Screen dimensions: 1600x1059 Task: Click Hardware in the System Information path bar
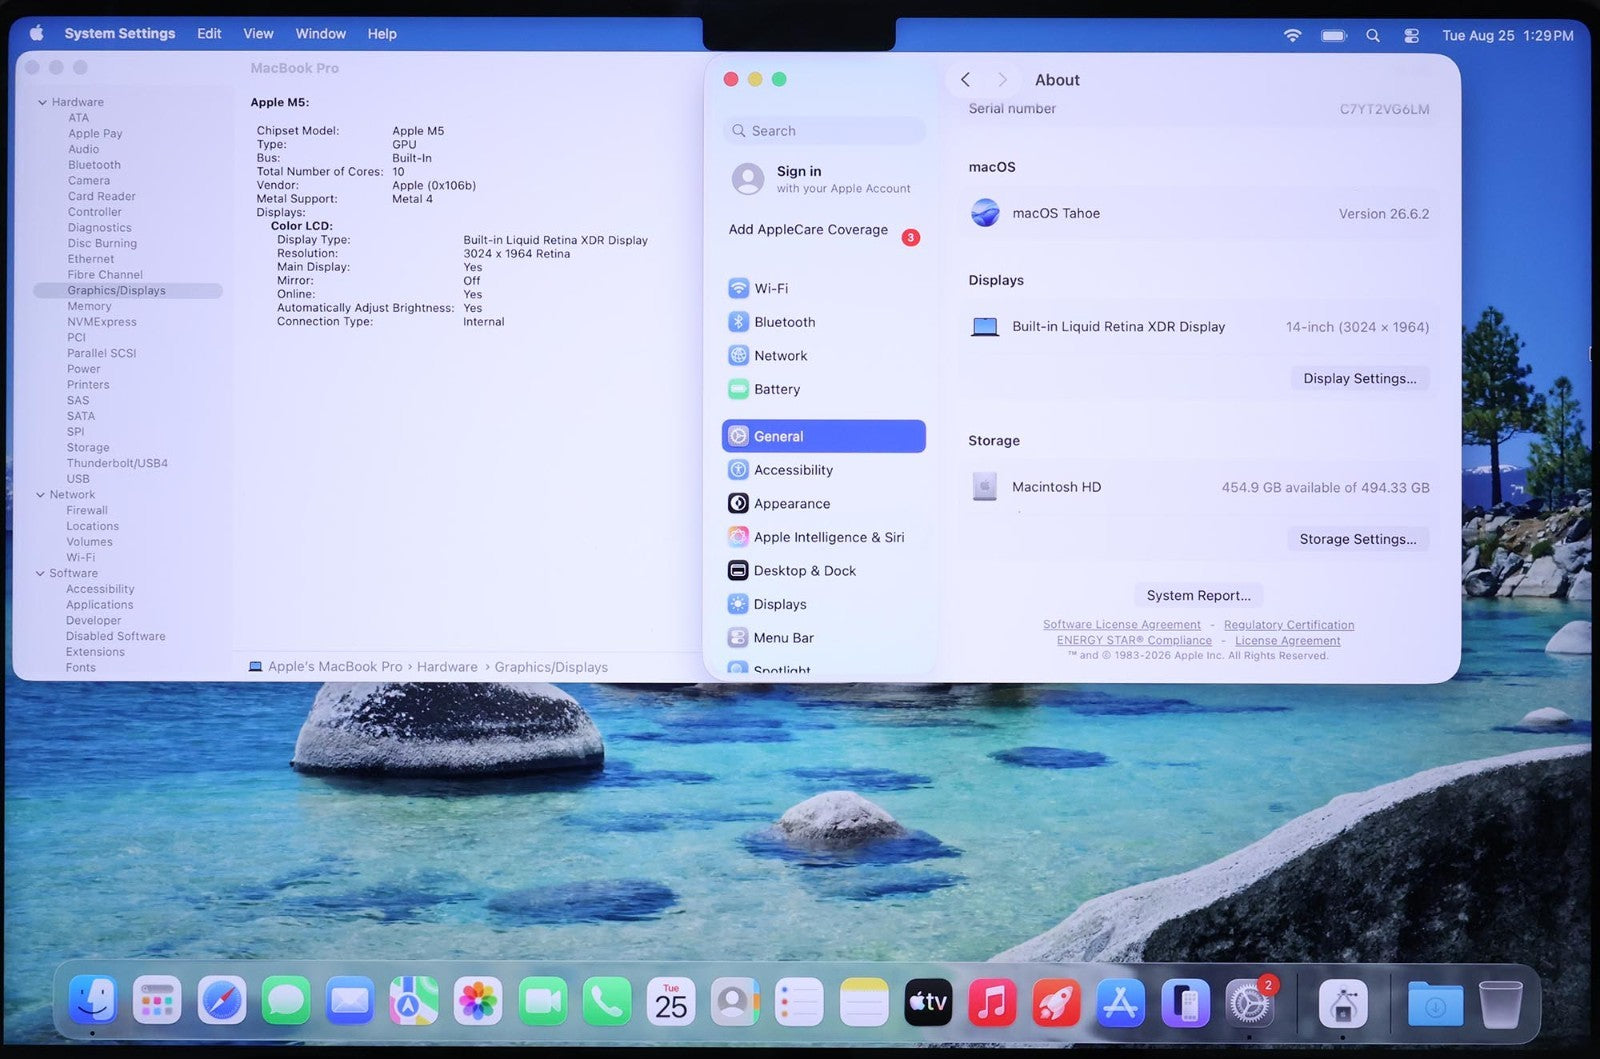point(447,667)
